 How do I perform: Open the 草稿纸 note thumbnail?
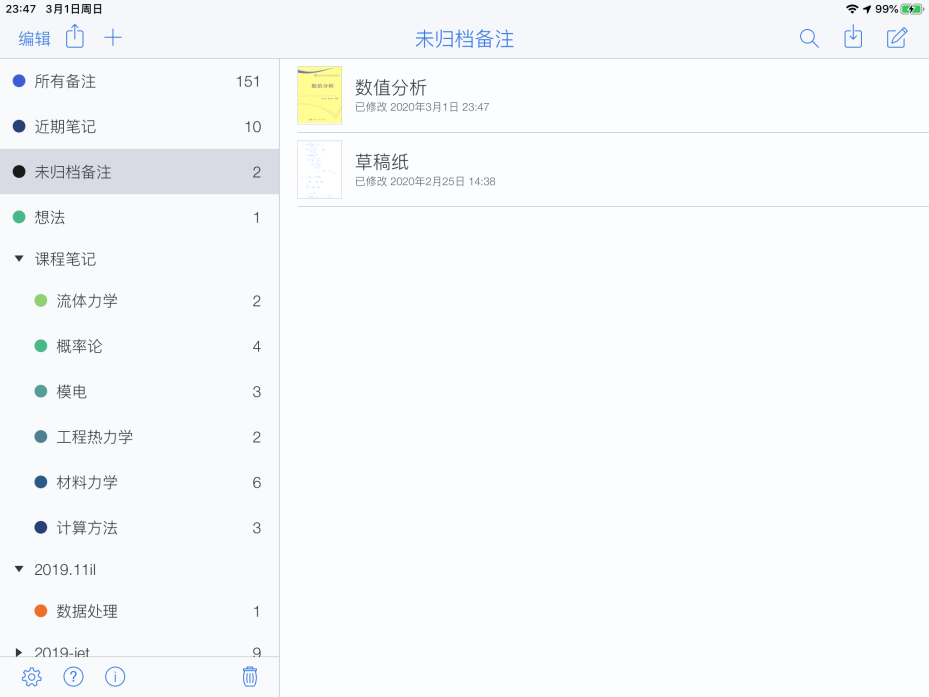click(319, 169)
